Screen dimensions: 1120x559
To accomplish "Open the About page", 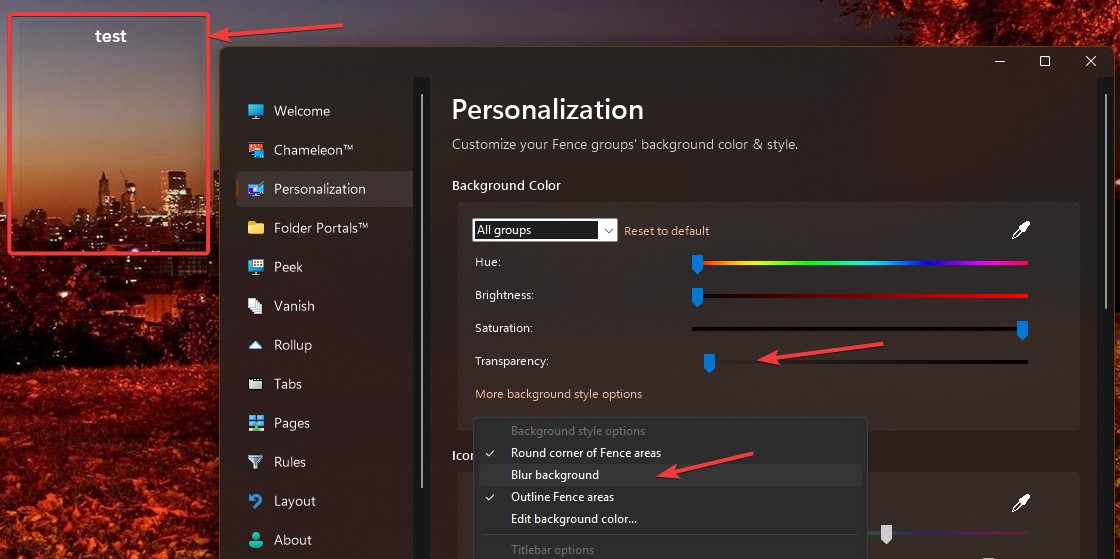I will tap(292, 540).
